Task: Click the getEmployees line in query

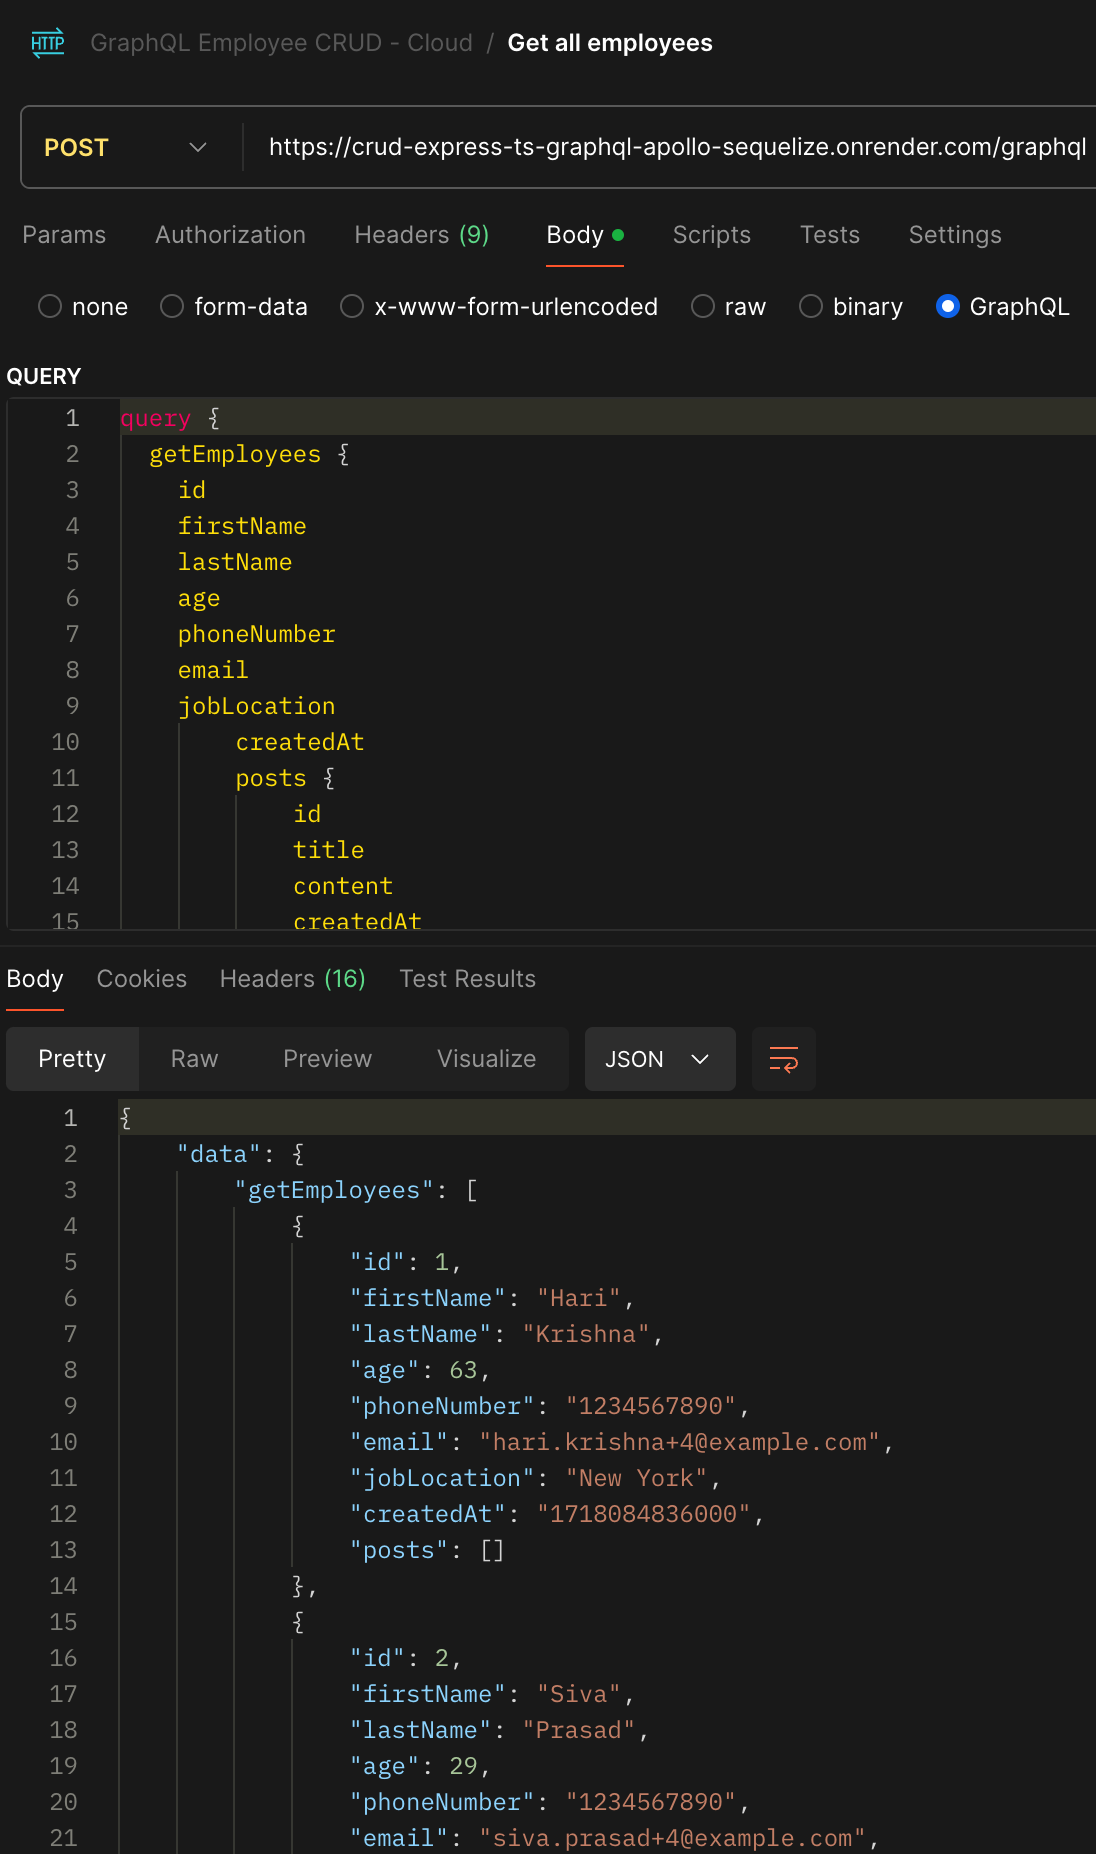Action: click(249, 454)
